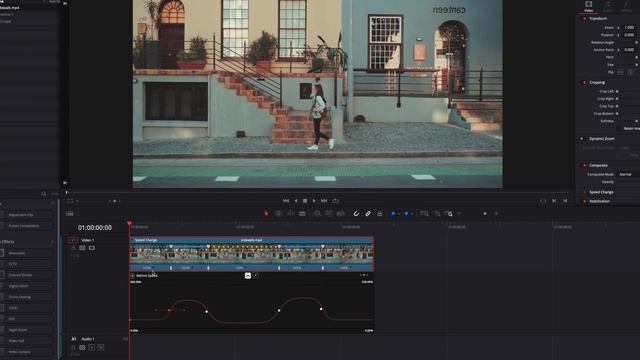Toggle the Dynamic Zoom enable switch
This screenshot has width=640, height=360.
pos(582,139)
